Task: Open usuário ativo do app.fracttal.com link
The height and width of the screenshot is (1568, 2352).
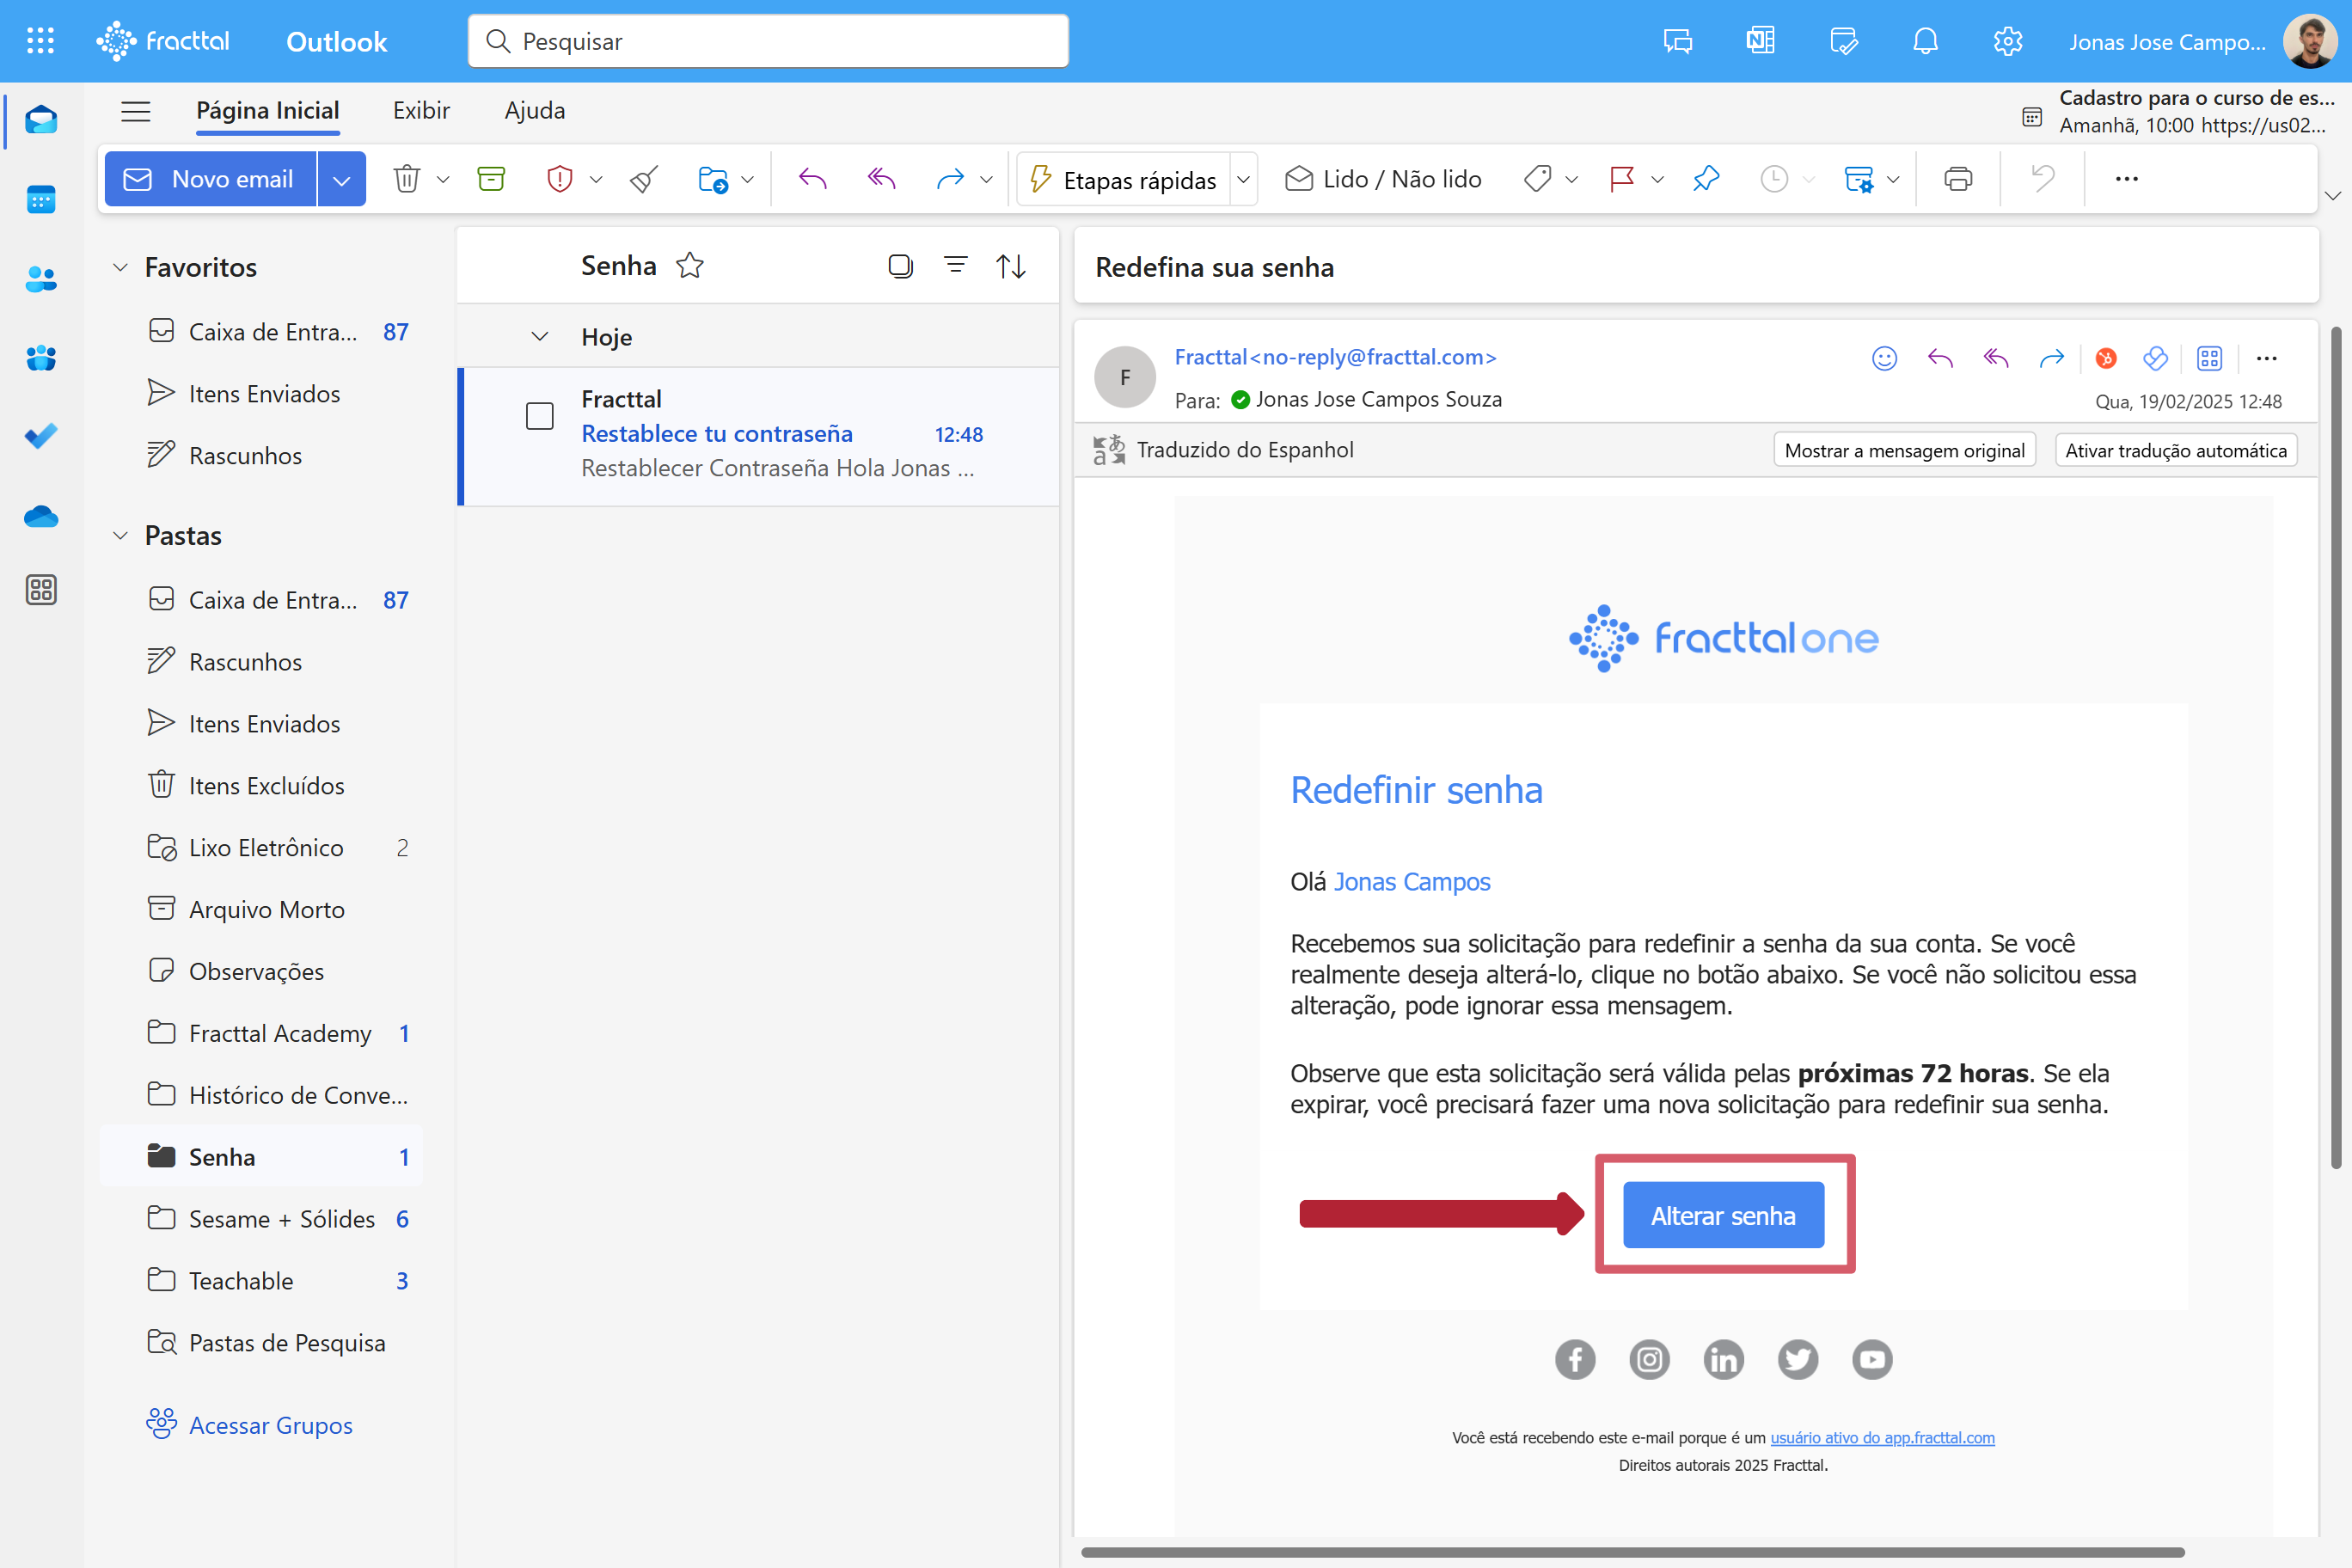Action: (x=1882, y=1438)
